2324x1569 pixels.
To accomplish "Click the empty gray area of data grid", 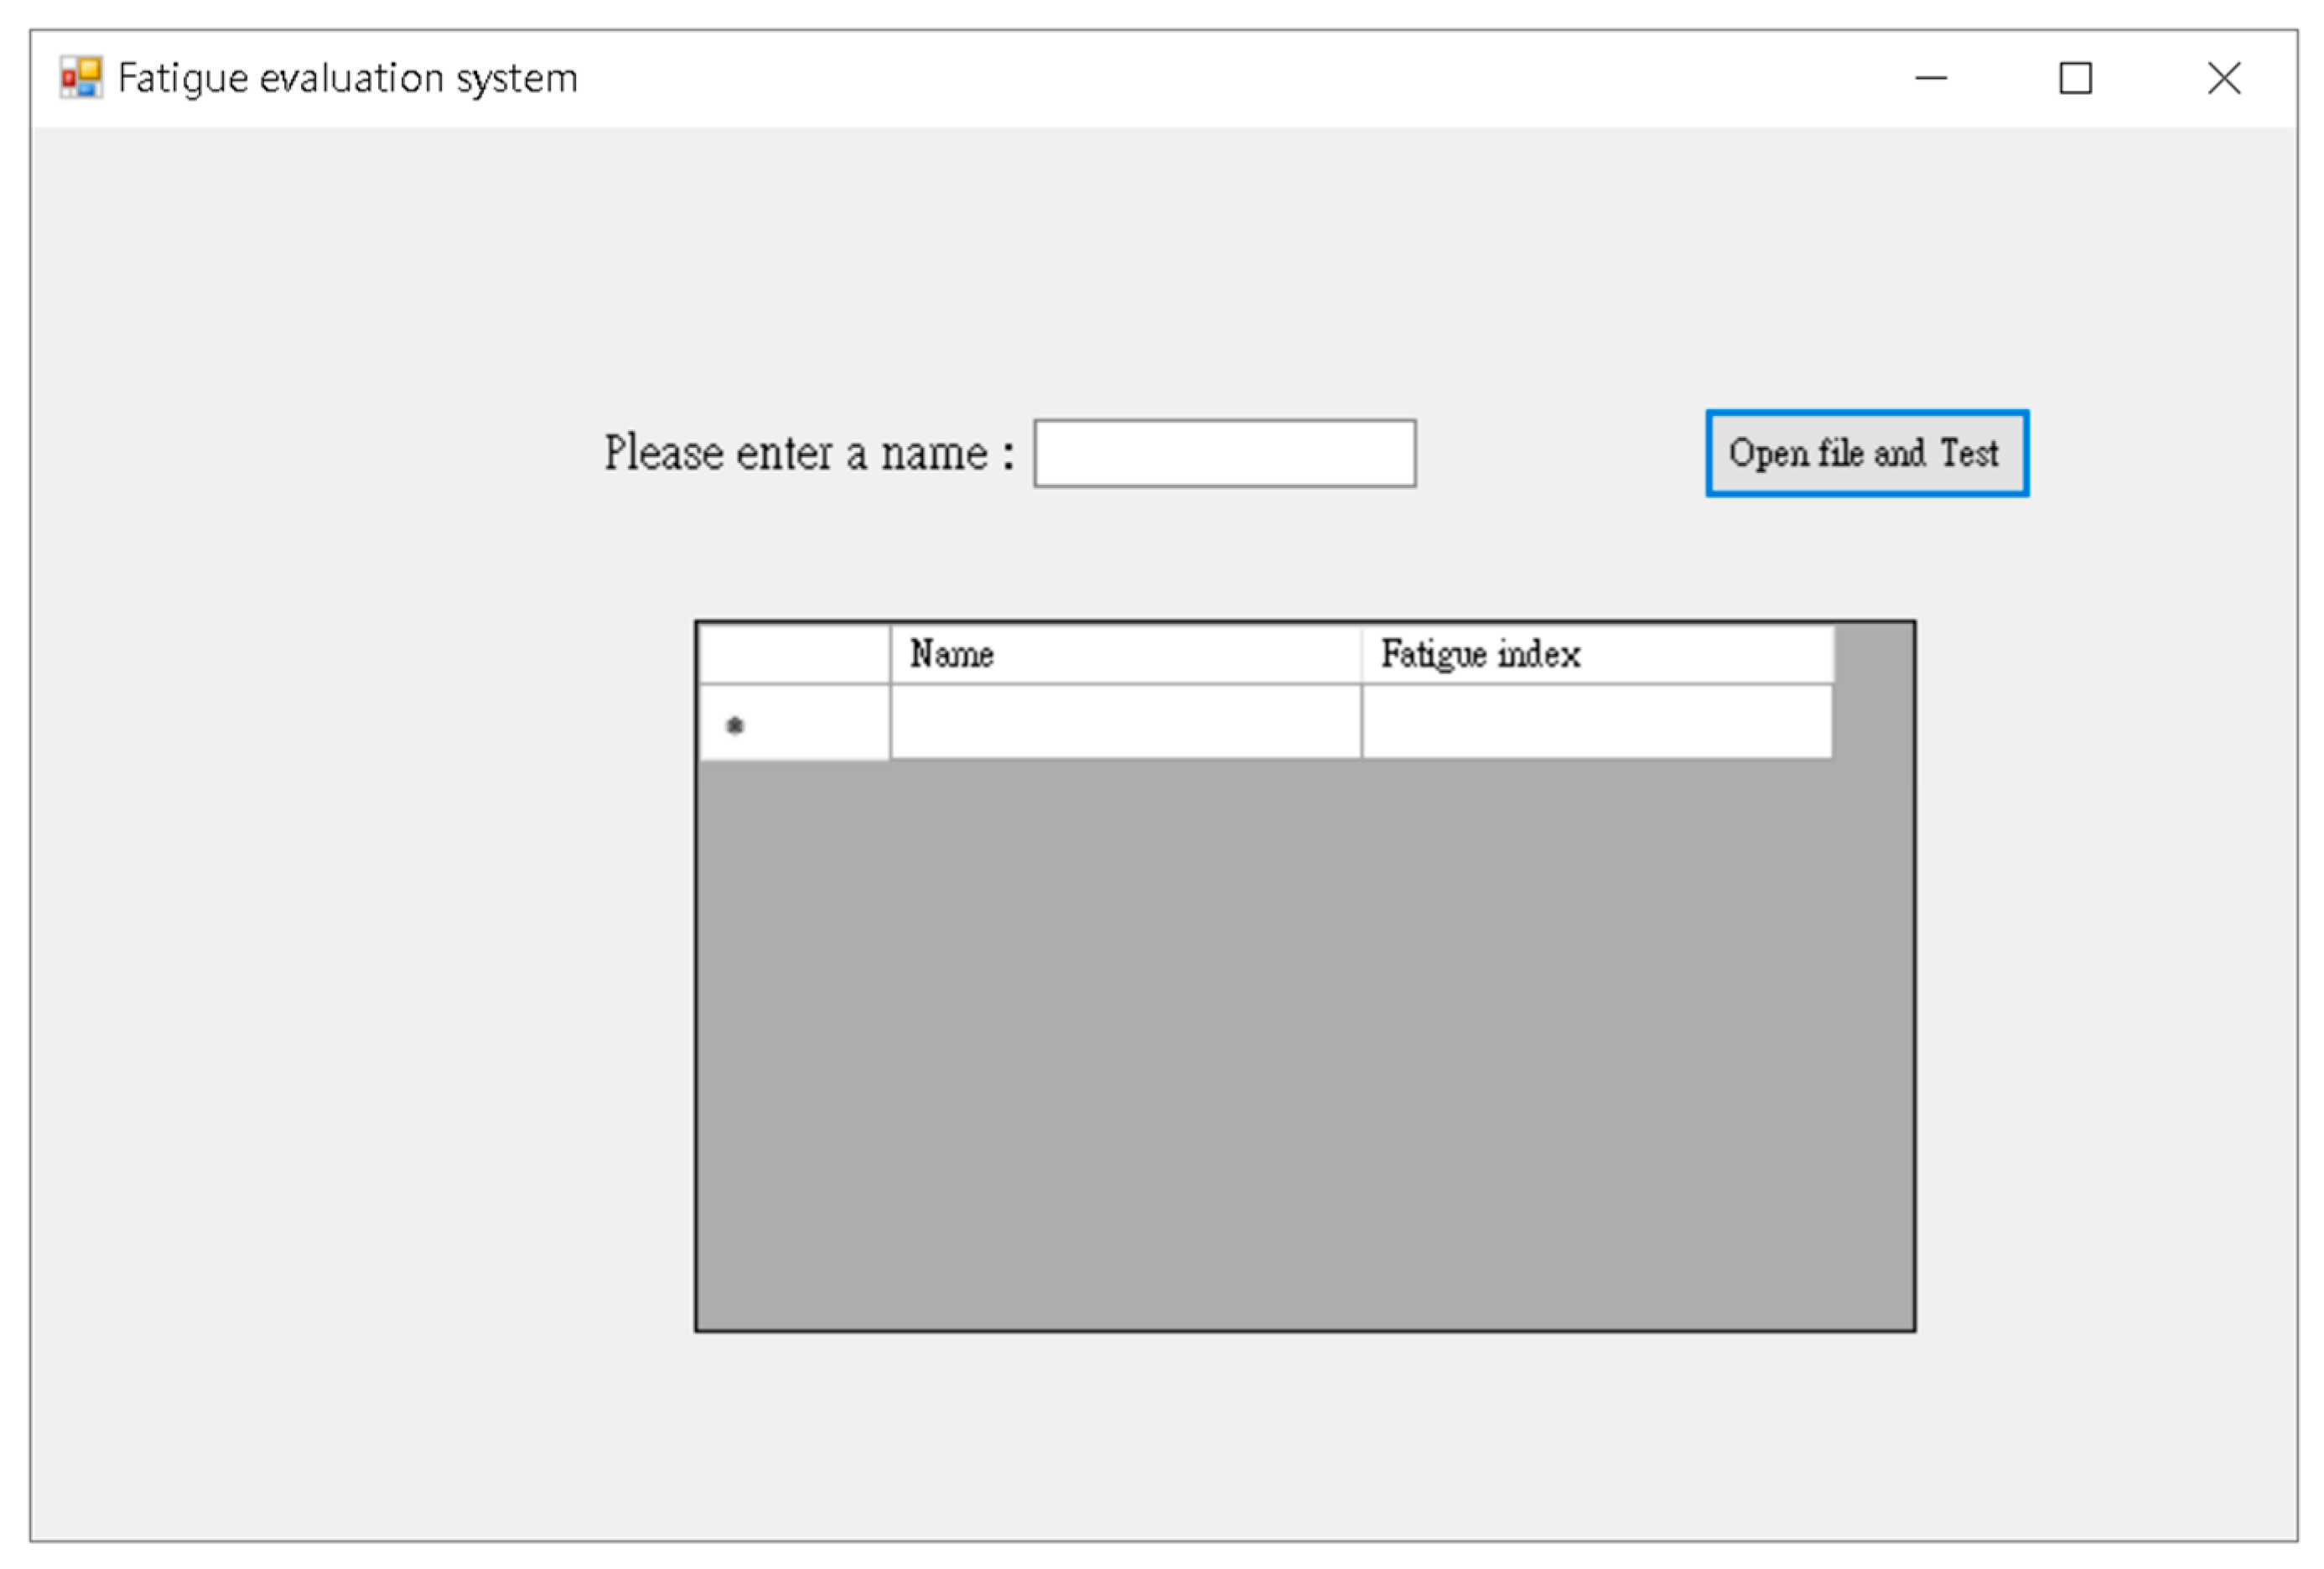I will pyautogui.click(x=1300, y=1040).
